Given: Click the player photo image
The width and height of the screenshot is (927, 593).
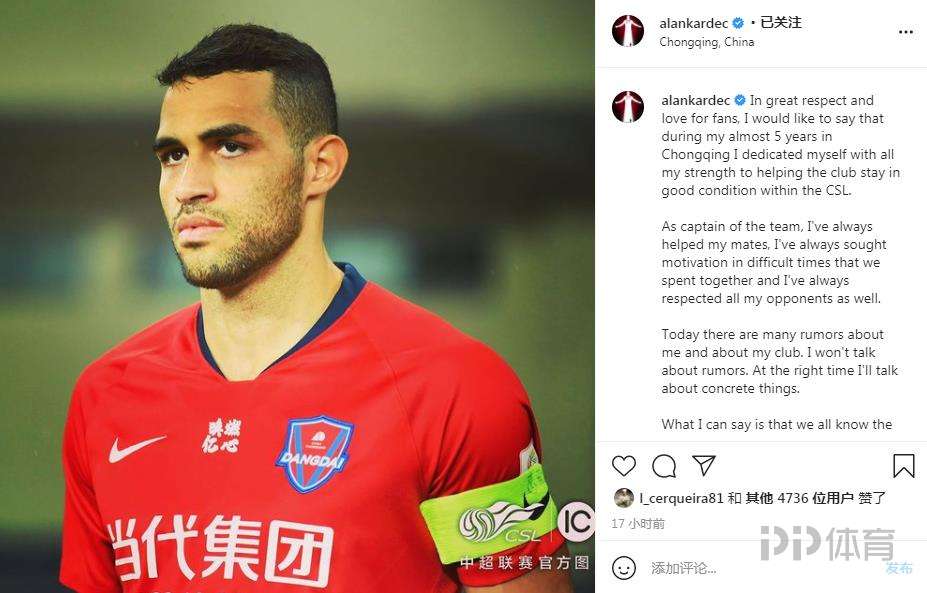Looking at the screenshot, I should pyautogui.click(x=297, y=296).
